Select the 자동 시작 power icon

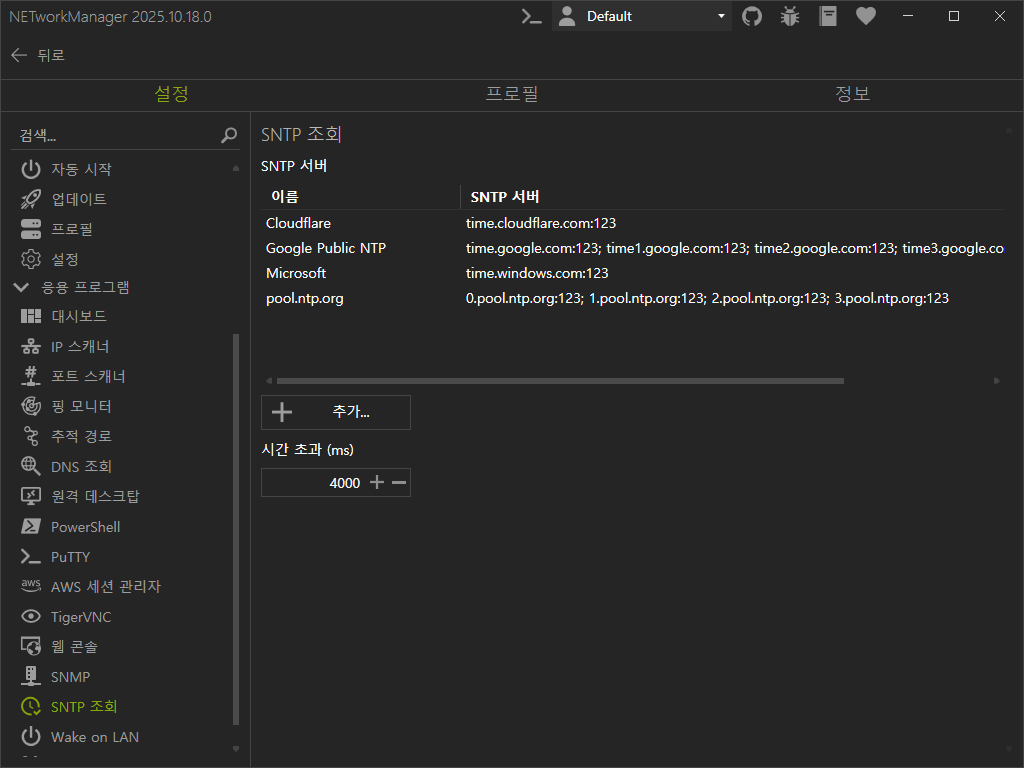click(x=31, y=169)
